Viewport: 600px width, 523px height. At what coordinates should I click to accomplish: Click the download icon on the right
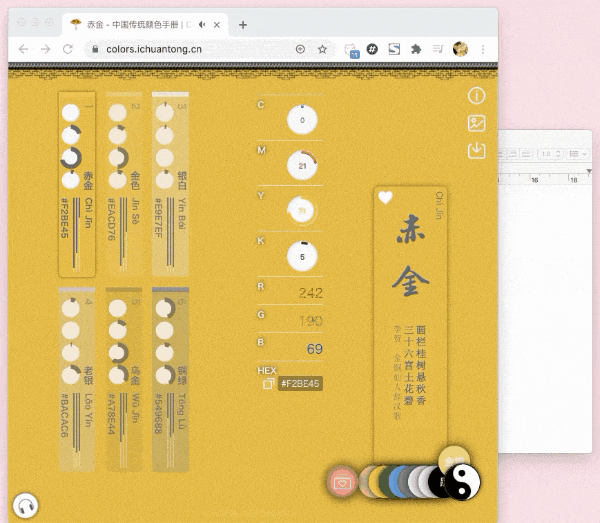pyautogui.click(x=476, y=151)
